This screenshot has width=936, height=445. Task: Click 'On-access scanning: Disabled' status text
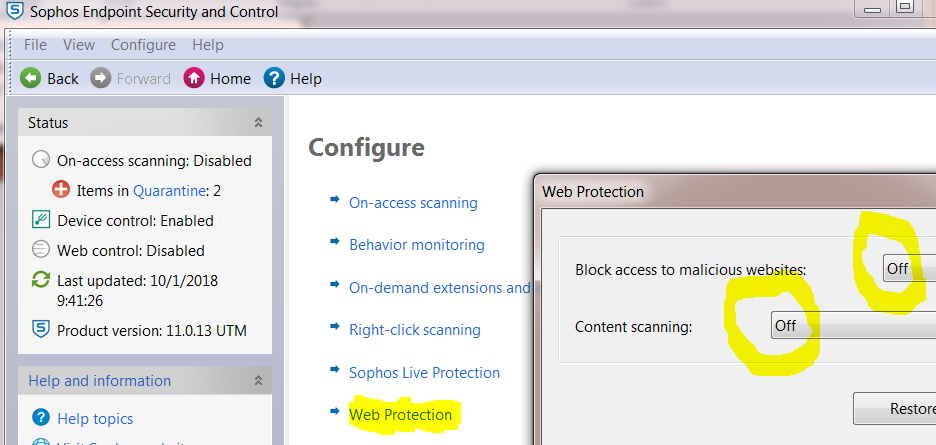154,161
